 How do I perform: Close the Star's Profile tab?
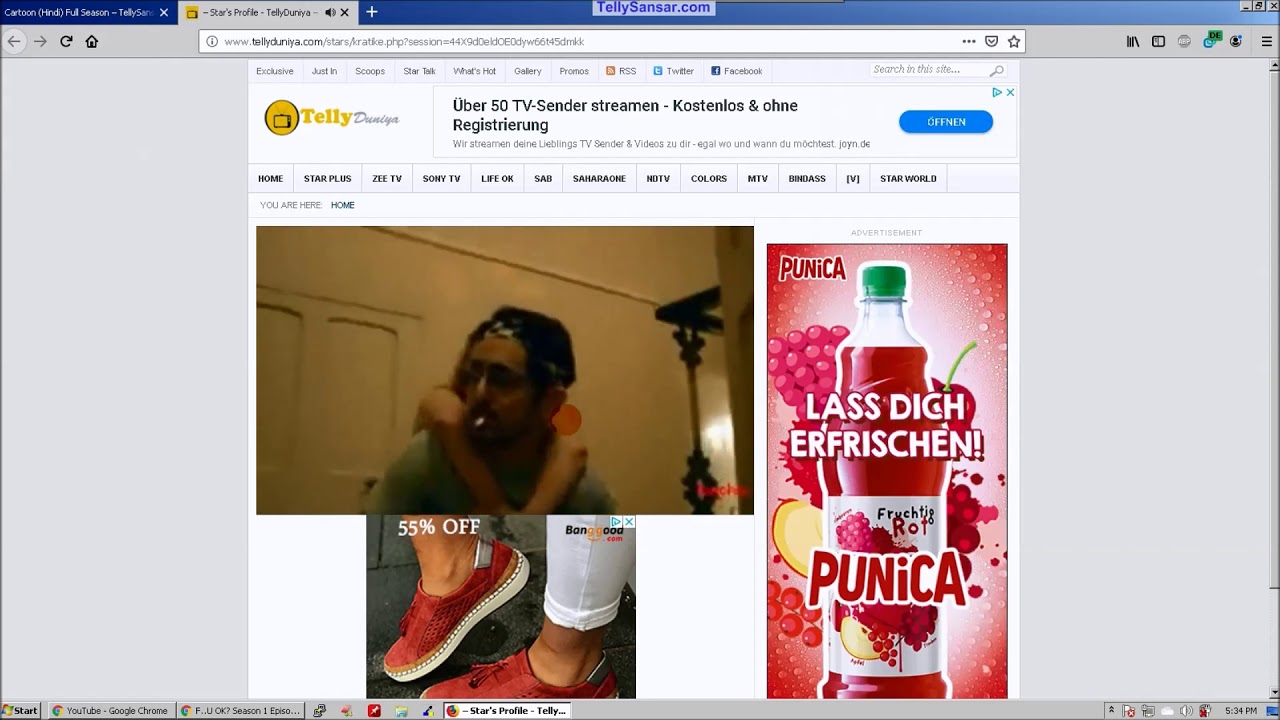(345, 12)
